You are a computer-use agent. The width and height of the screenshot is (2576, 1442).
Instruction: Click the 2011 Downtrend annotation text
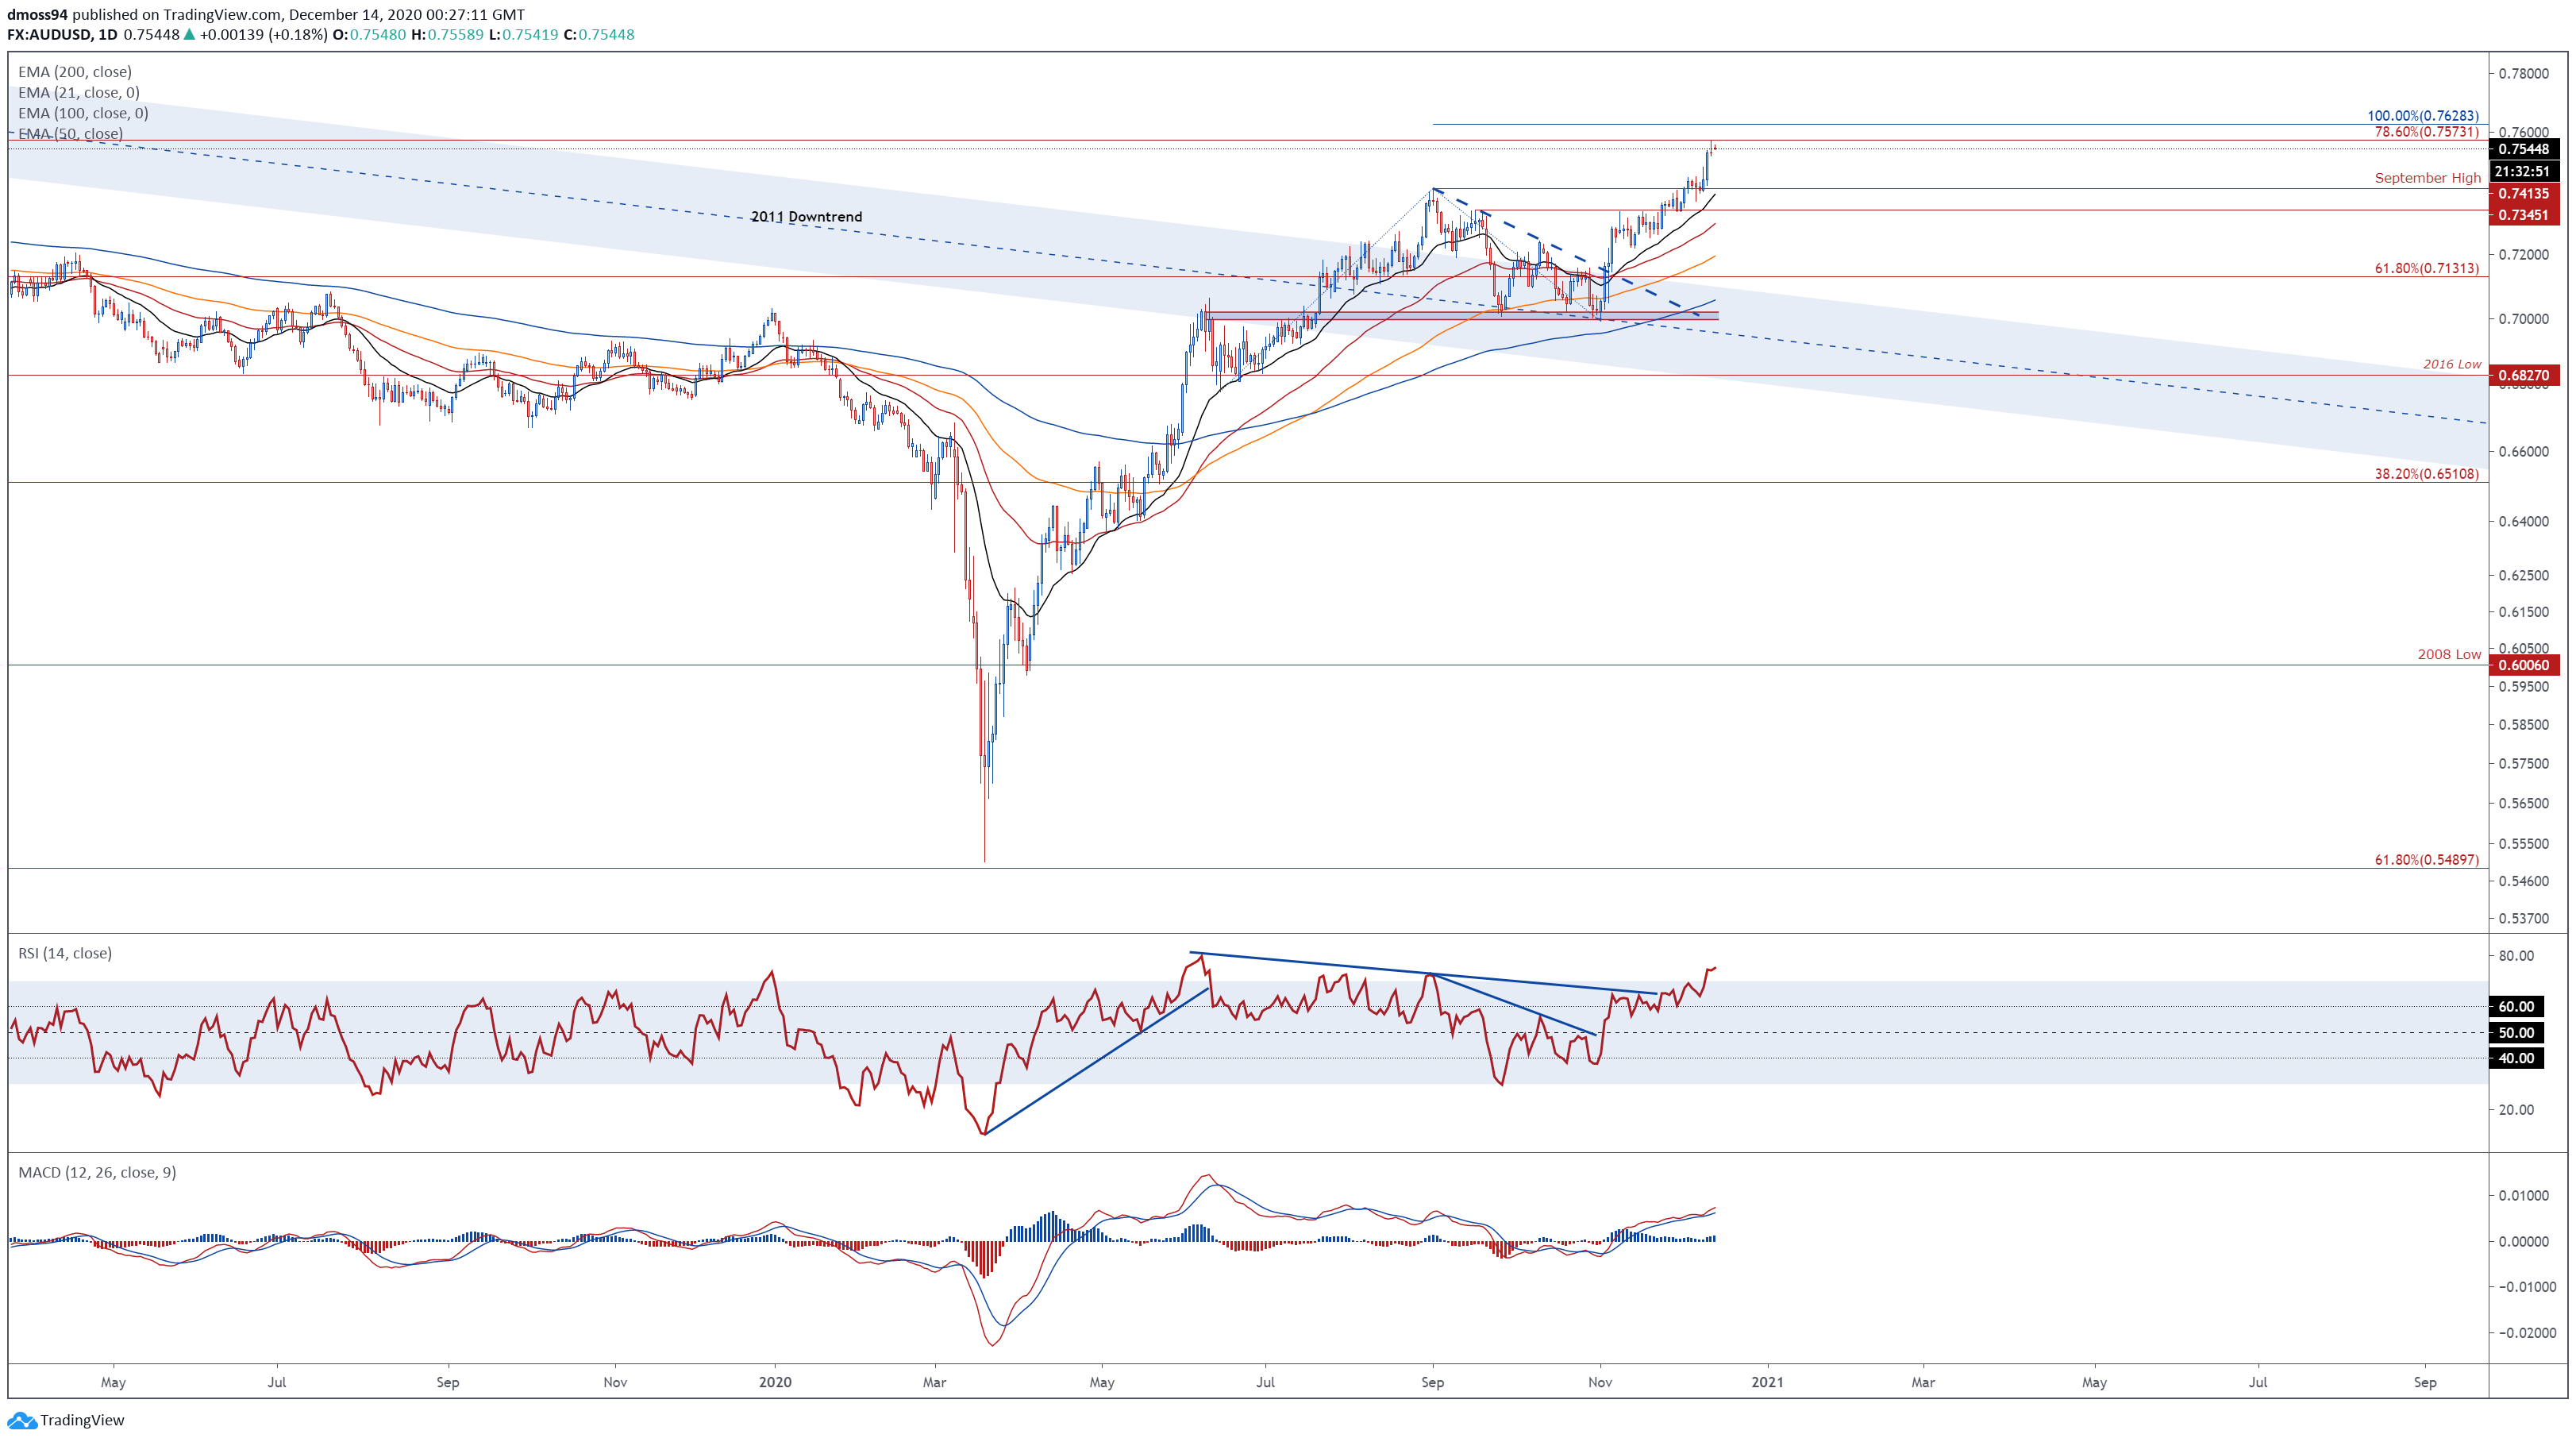pos(806,216)
